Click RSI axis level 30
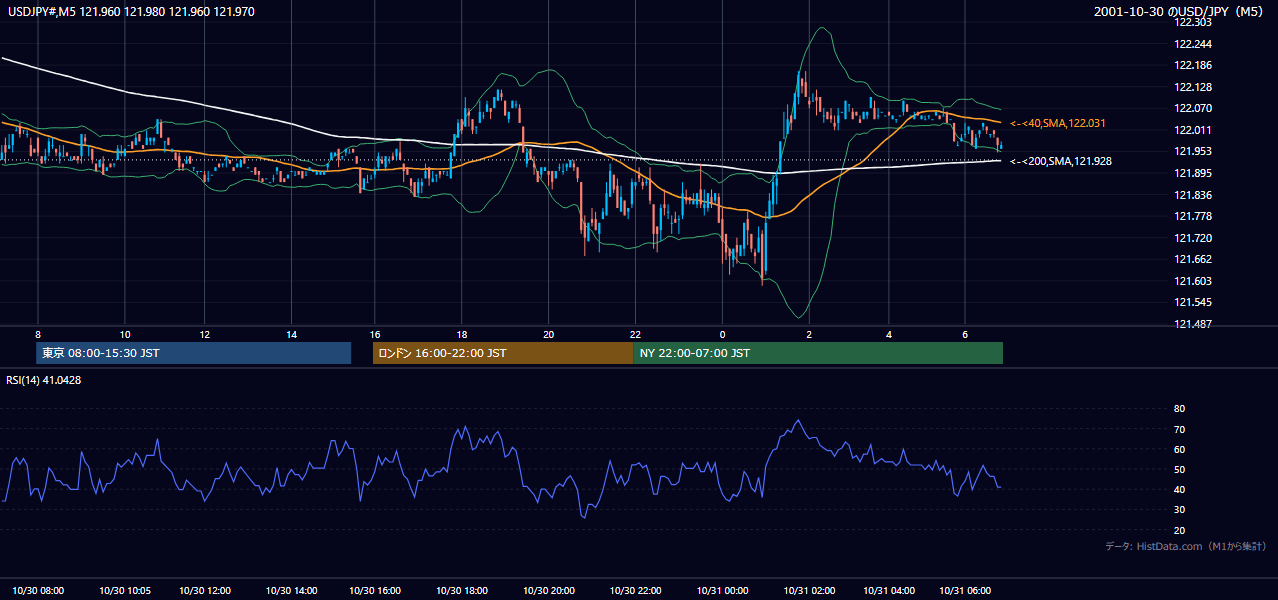This screenshot has height=600, width=1278. click(1179, 510)
